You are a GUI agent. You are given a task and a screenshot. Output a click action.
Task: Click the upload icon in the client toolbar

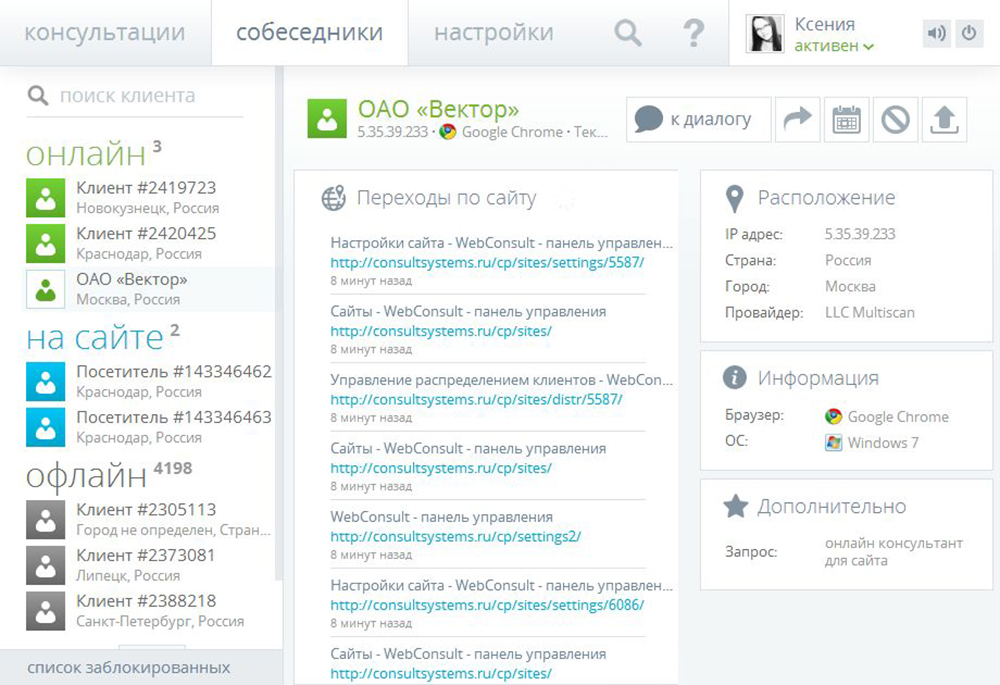pos(943,119)
